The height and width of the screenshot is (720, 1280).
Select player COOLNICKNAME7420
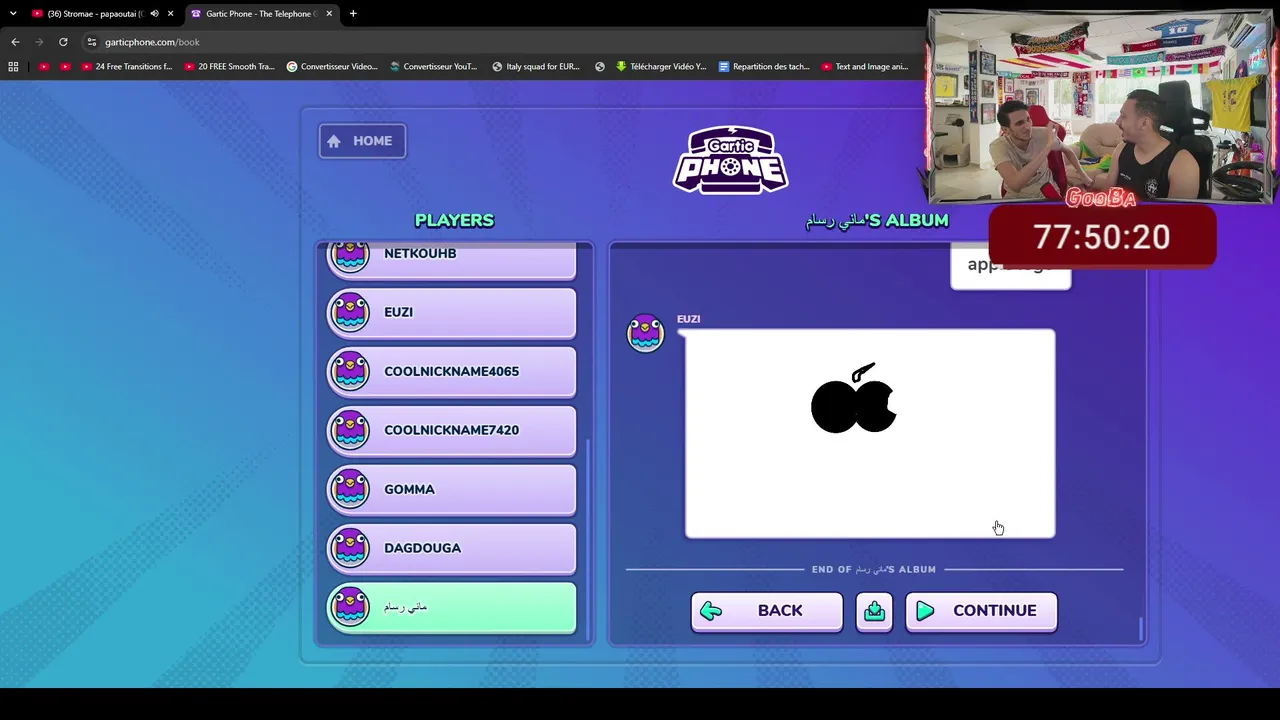[x=451, y=431]
